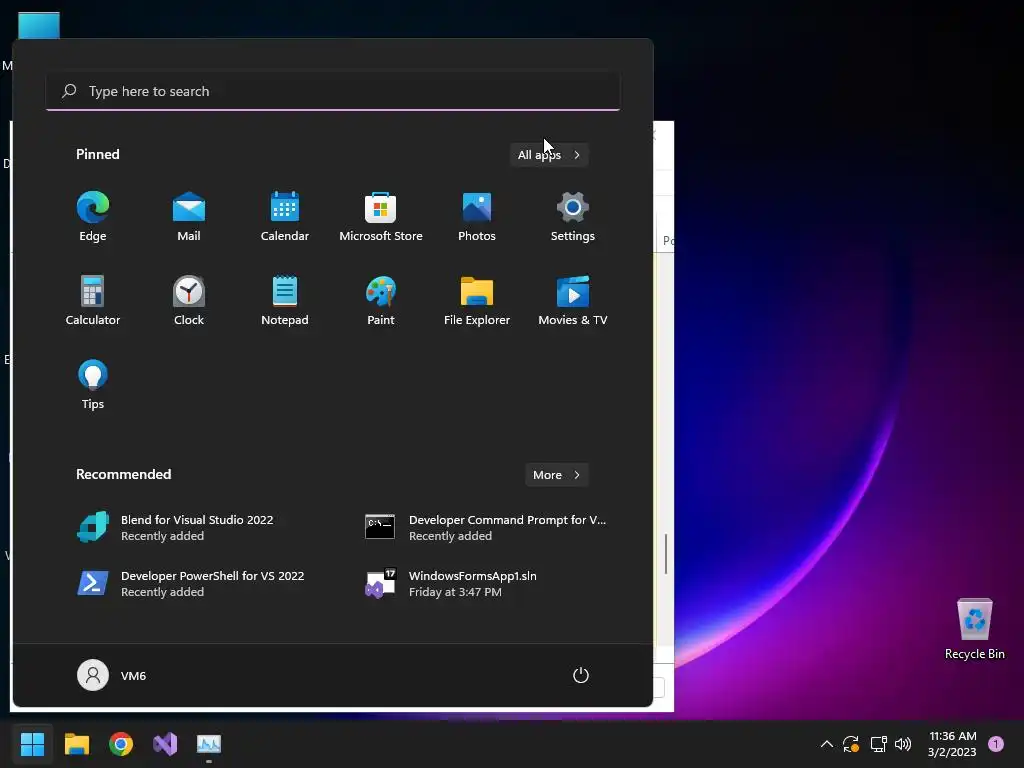The width and height of the screenshot is (1024, 768).
Task: Click the search magnifier icon
Action: (69, 91)
